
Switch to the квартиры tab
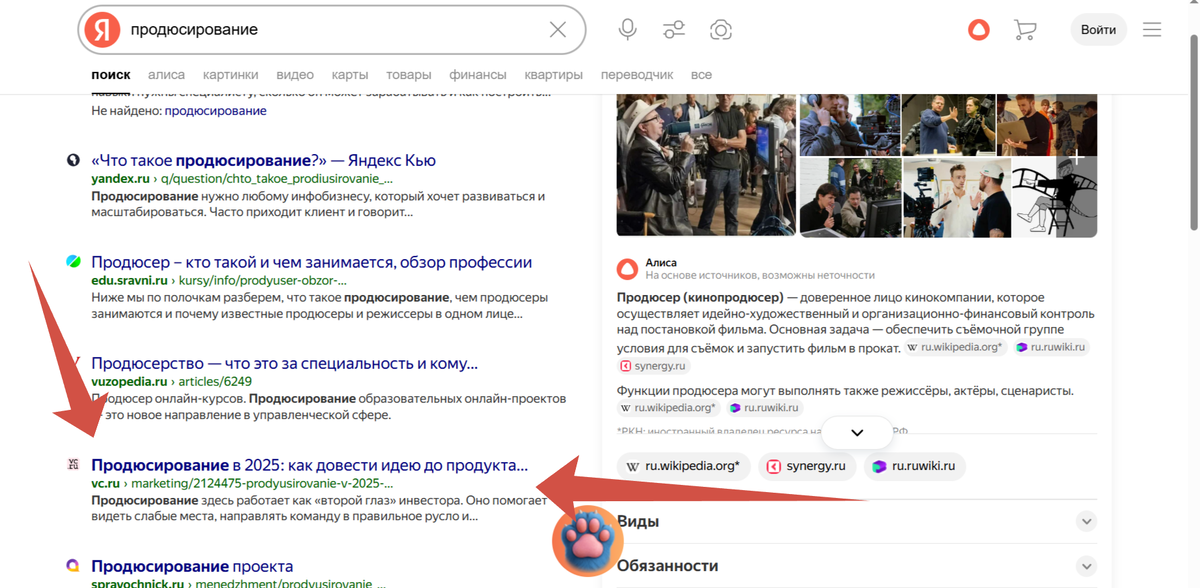point(553,75)
